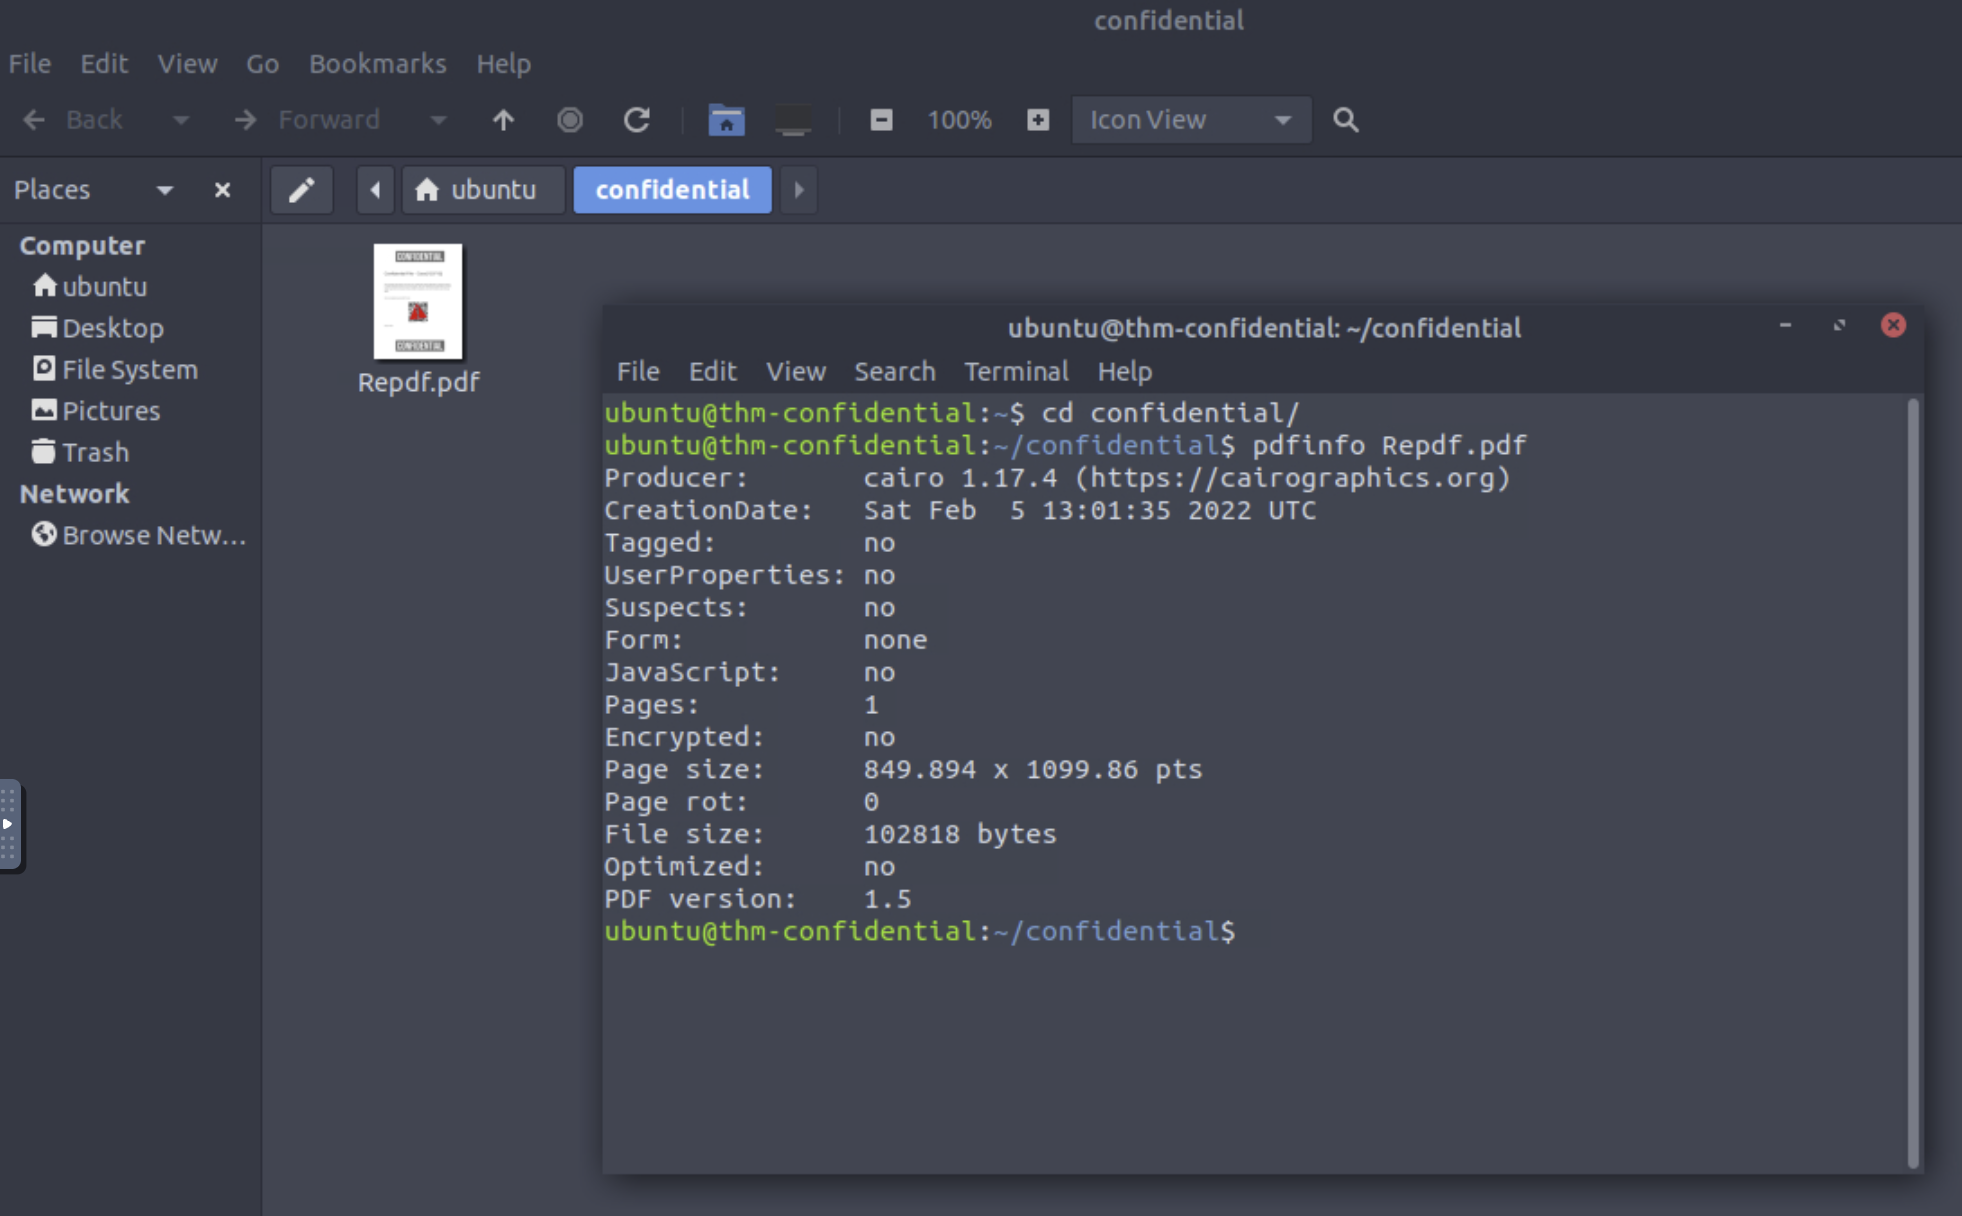Select the ubuntu path bar button
Viewport: 1962px width, 1216px height.
[483, 190]
